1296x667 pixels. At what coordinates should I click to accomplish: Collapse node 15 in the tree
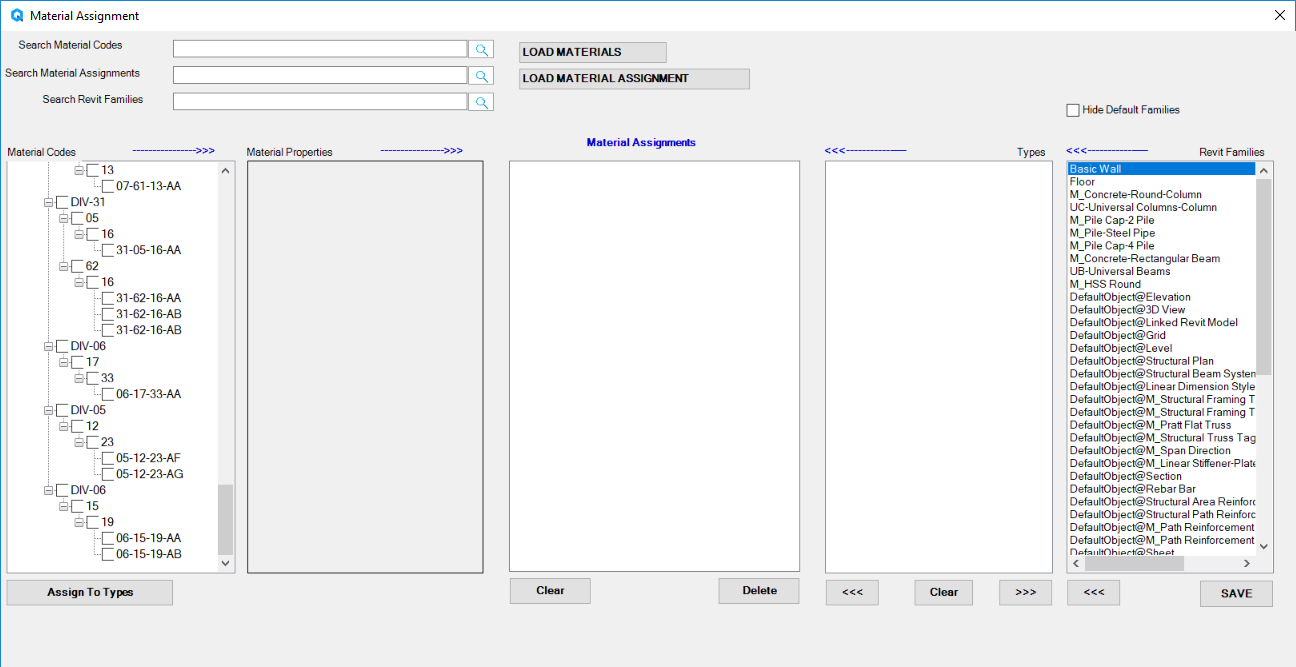[63, 506]
